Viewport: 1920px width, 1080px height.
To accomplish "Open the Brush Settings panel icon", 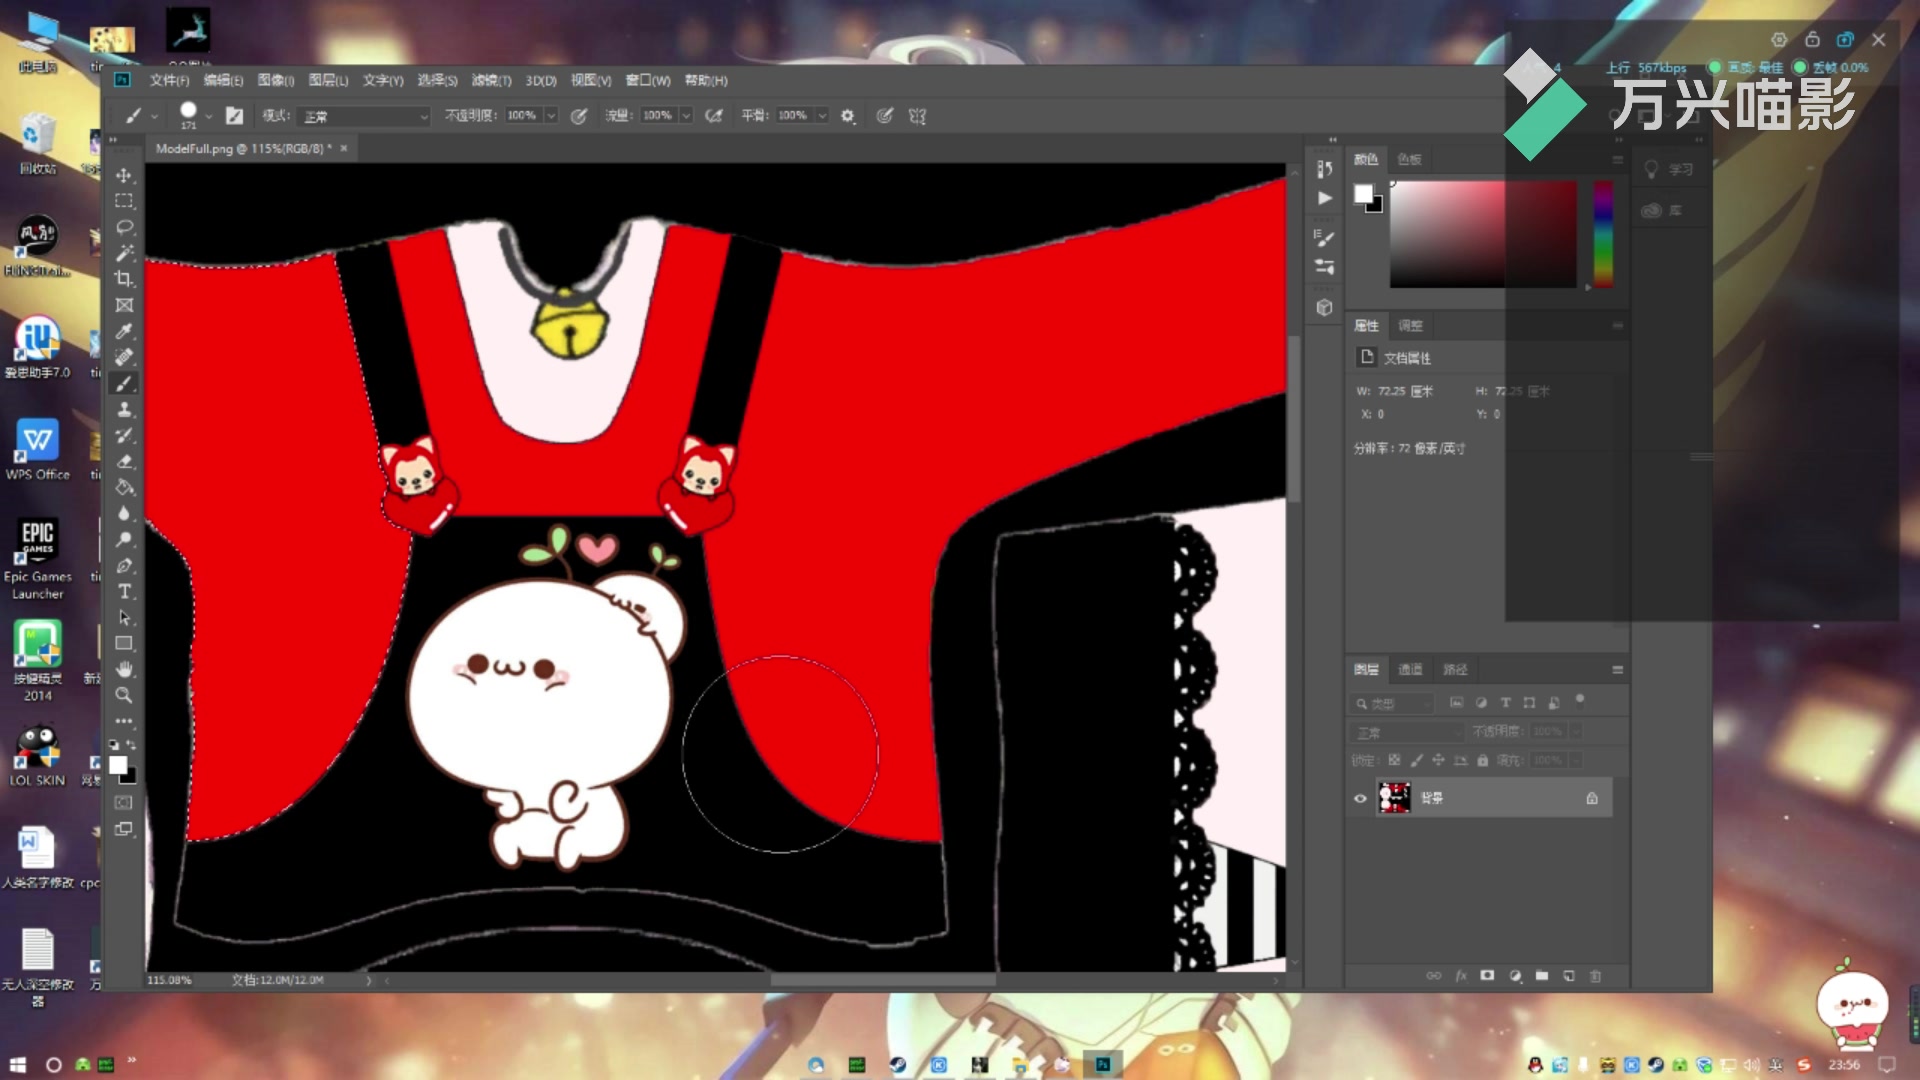I will tap(1324, 238).
